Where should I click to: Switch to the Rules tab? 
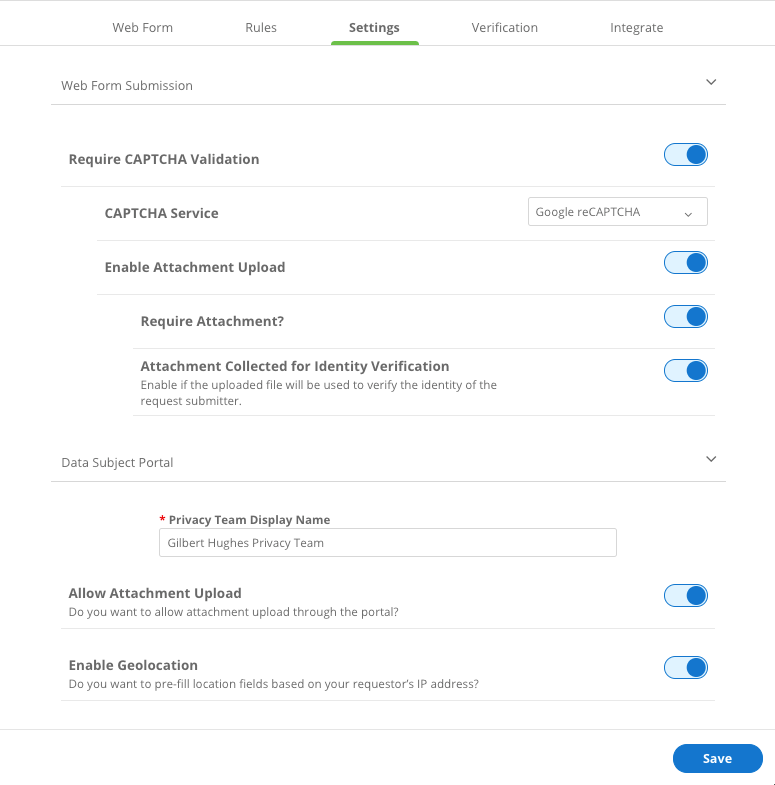click(x=261, y=28)
